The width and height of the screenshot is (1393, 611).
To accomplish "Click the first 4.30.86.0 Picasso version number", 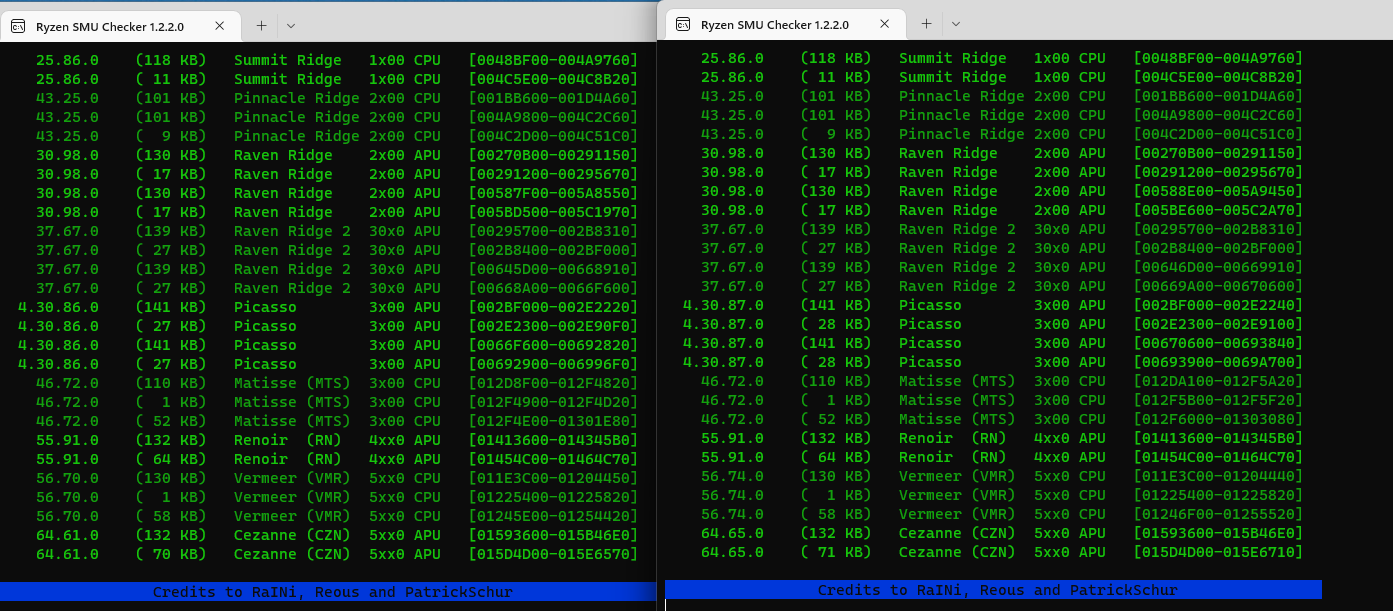I will (58, 307).
